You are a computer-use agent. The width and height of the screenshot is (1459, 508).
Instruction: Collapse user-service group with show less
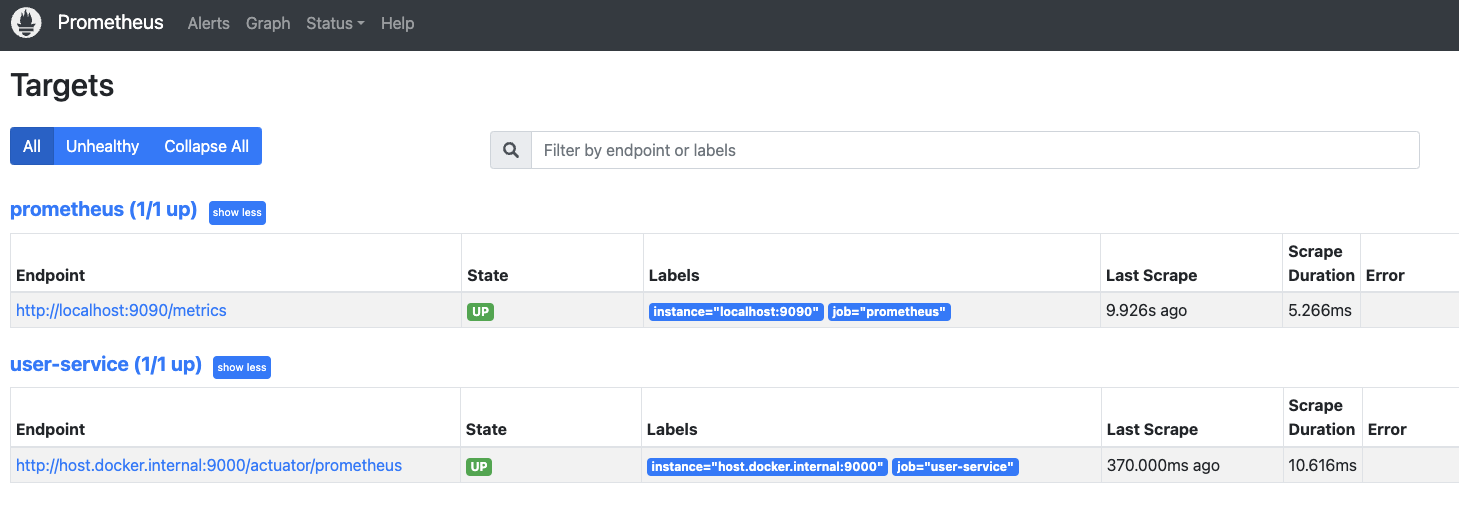242,367
